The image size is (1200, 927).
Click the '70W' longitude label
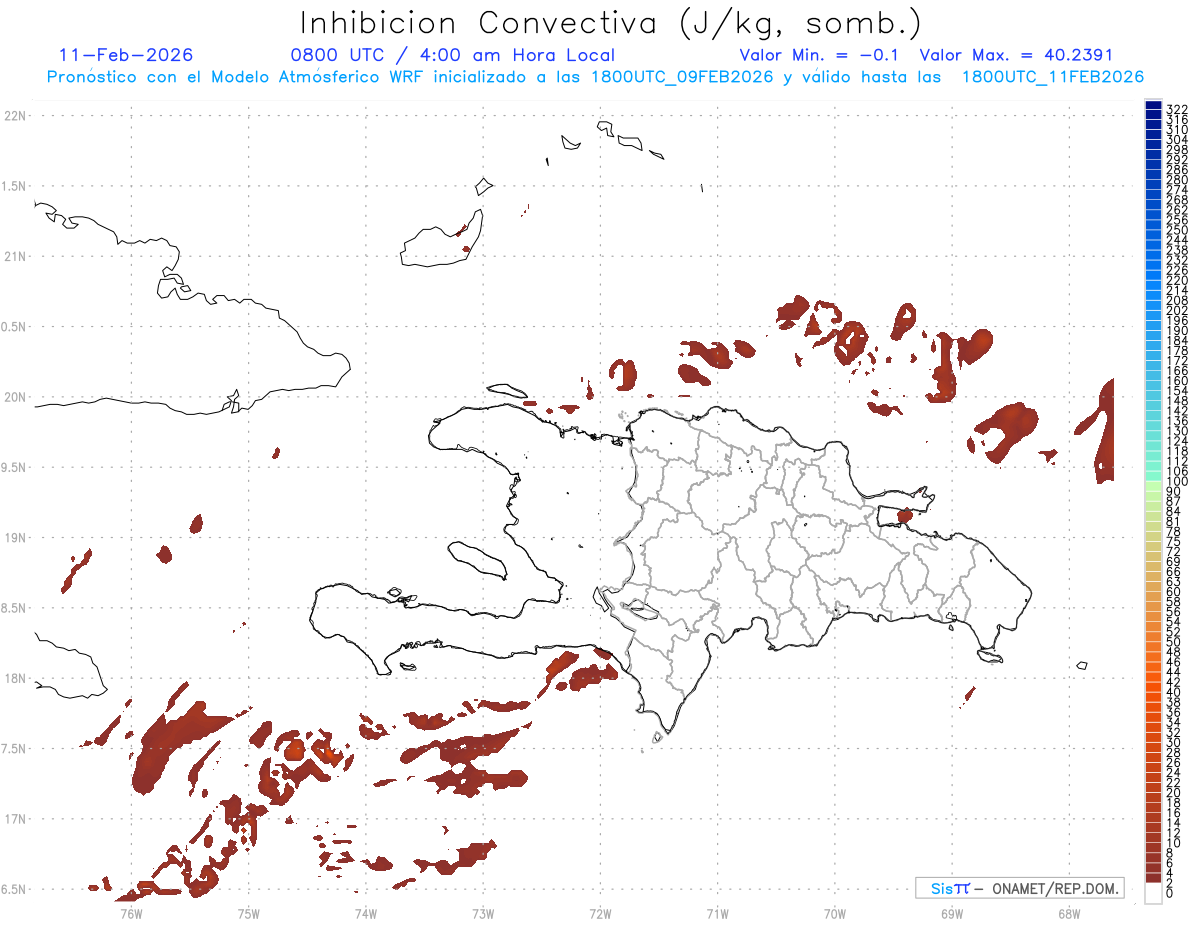[834, 912]
